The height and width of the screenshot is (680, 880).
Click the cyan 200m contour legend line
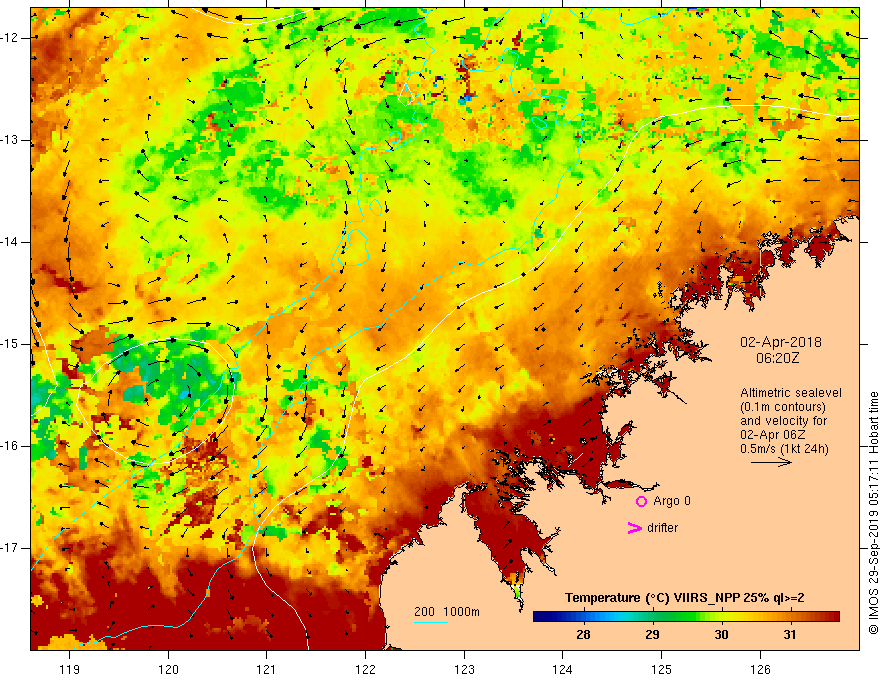(x=431, y=622)
